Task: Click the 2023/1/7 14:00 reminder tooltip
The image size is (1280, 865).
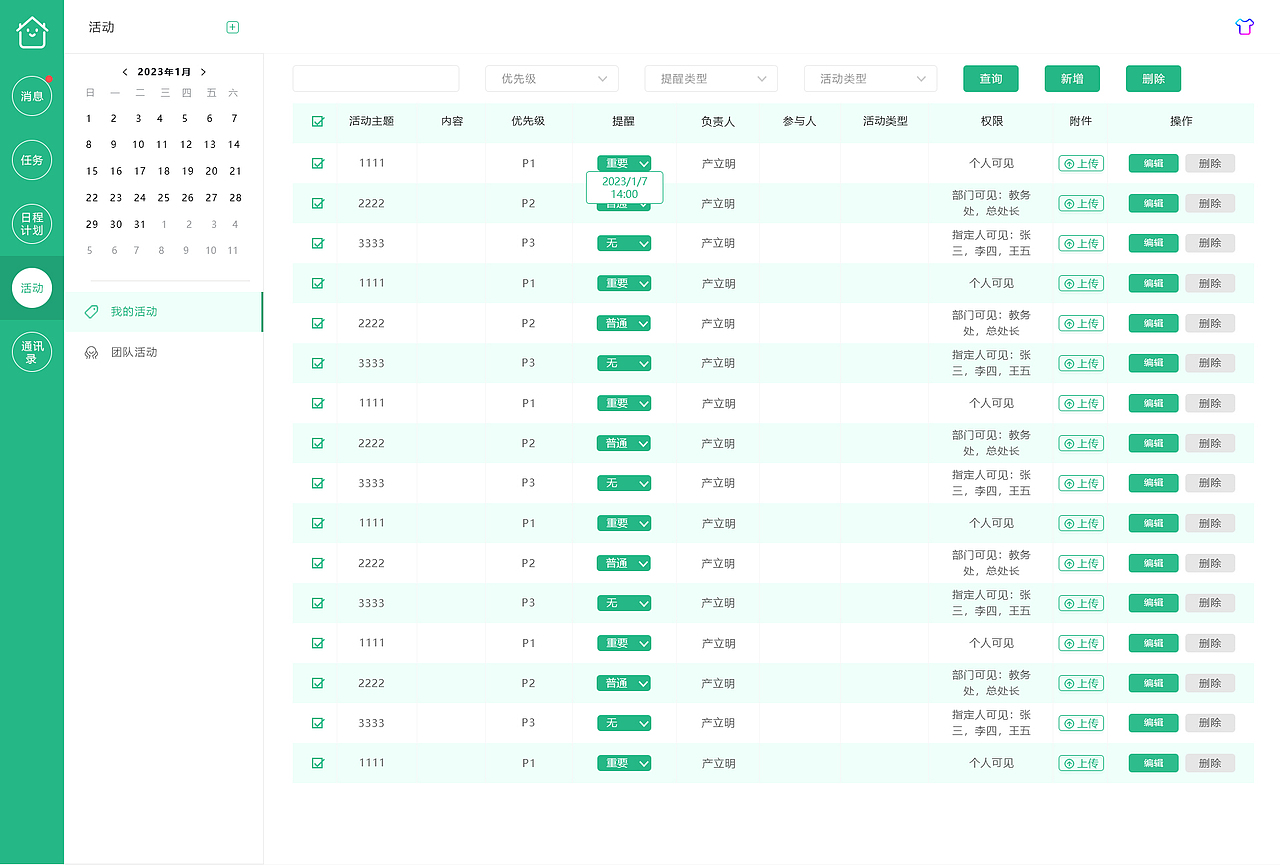Action: 624,188
